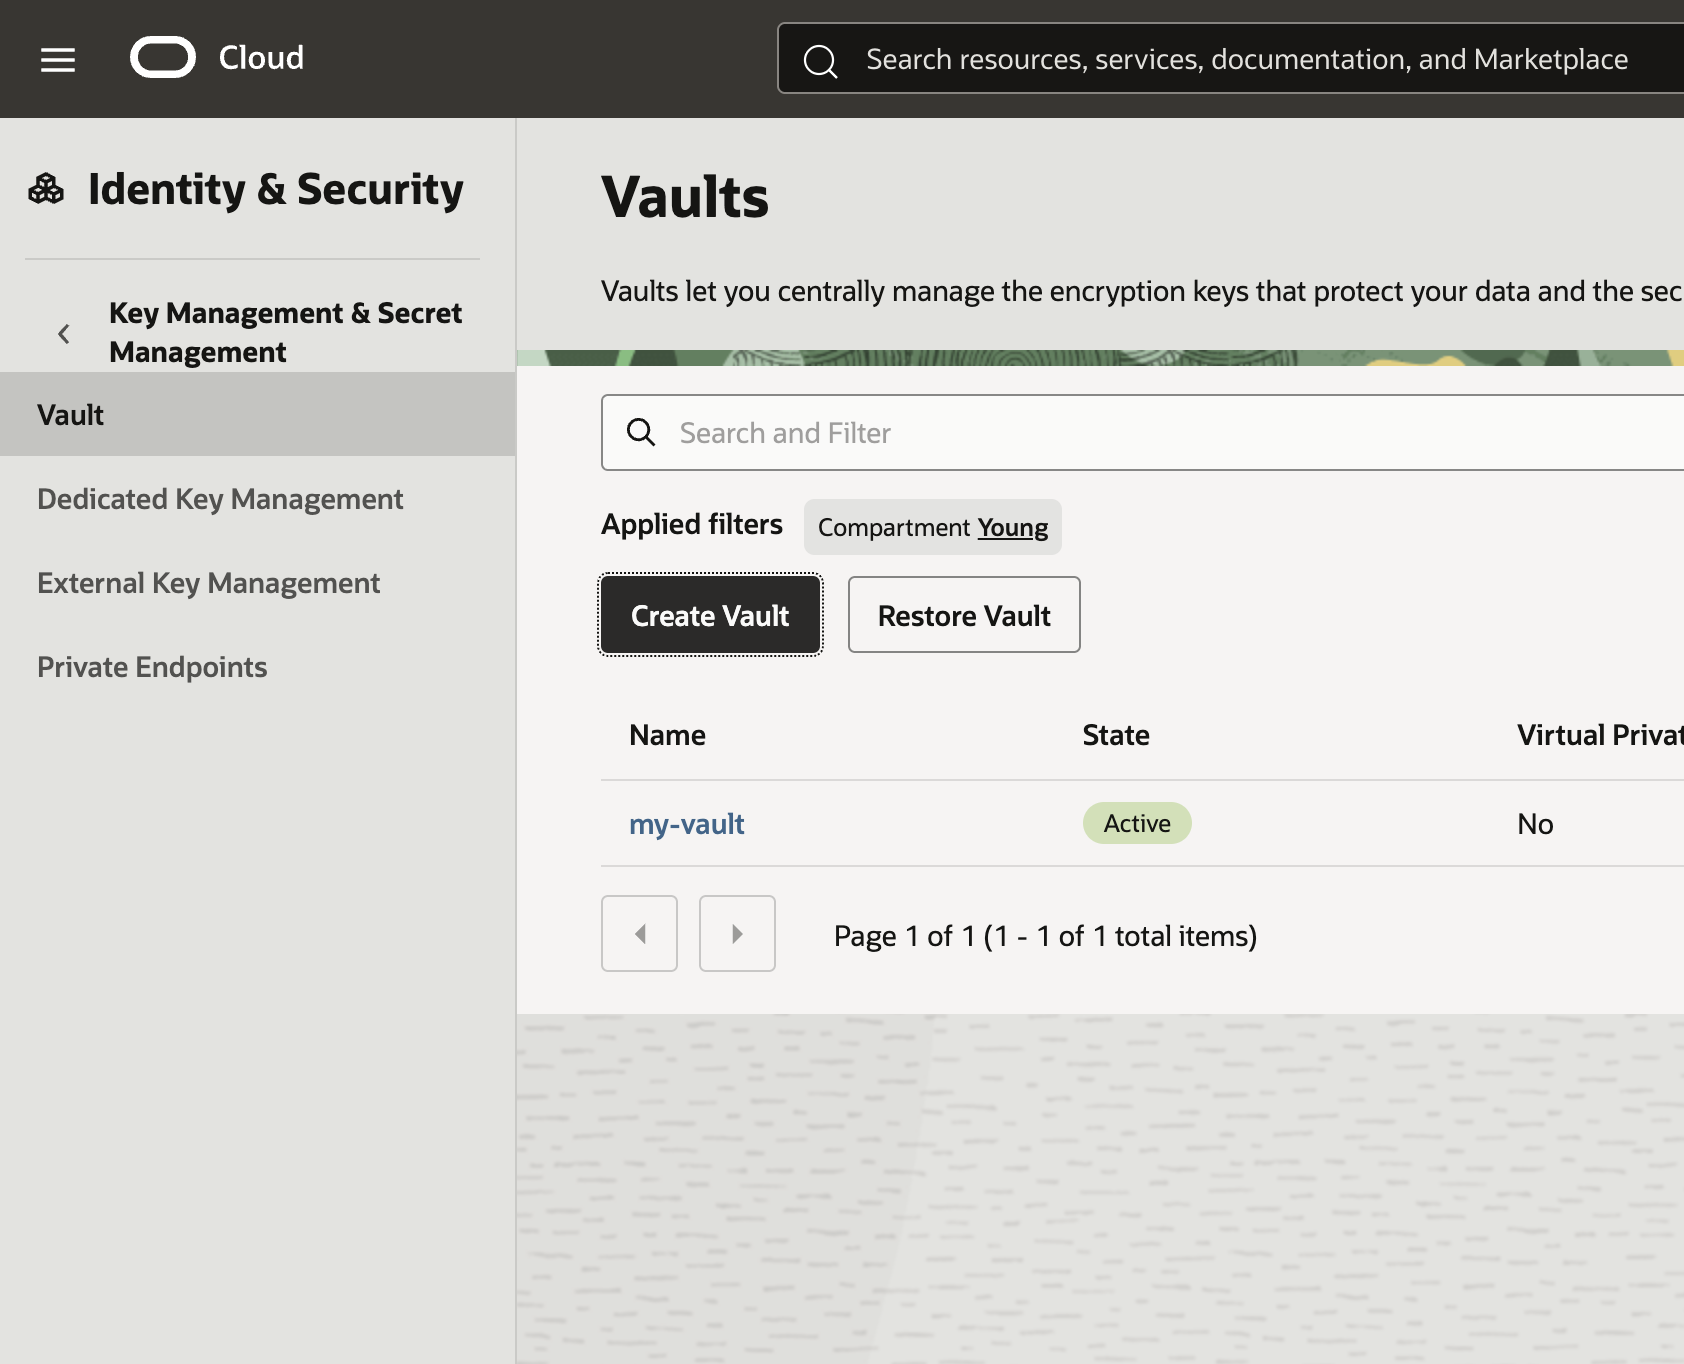Sort vaults by the Name column
1684x1364 pixels.
(x=666, y=734)
